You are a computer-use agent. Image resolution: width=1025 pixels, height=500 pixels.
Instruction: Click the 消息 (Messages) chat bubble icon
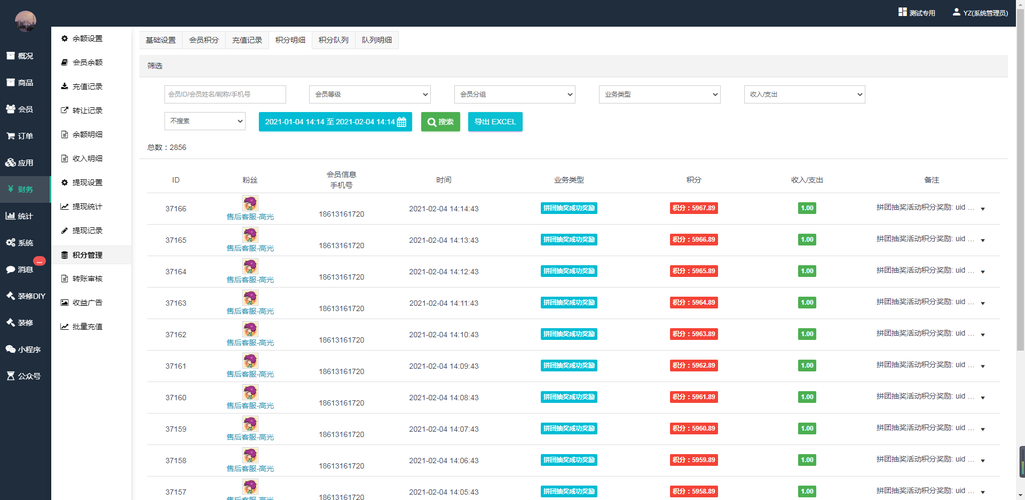coord(11,270)
